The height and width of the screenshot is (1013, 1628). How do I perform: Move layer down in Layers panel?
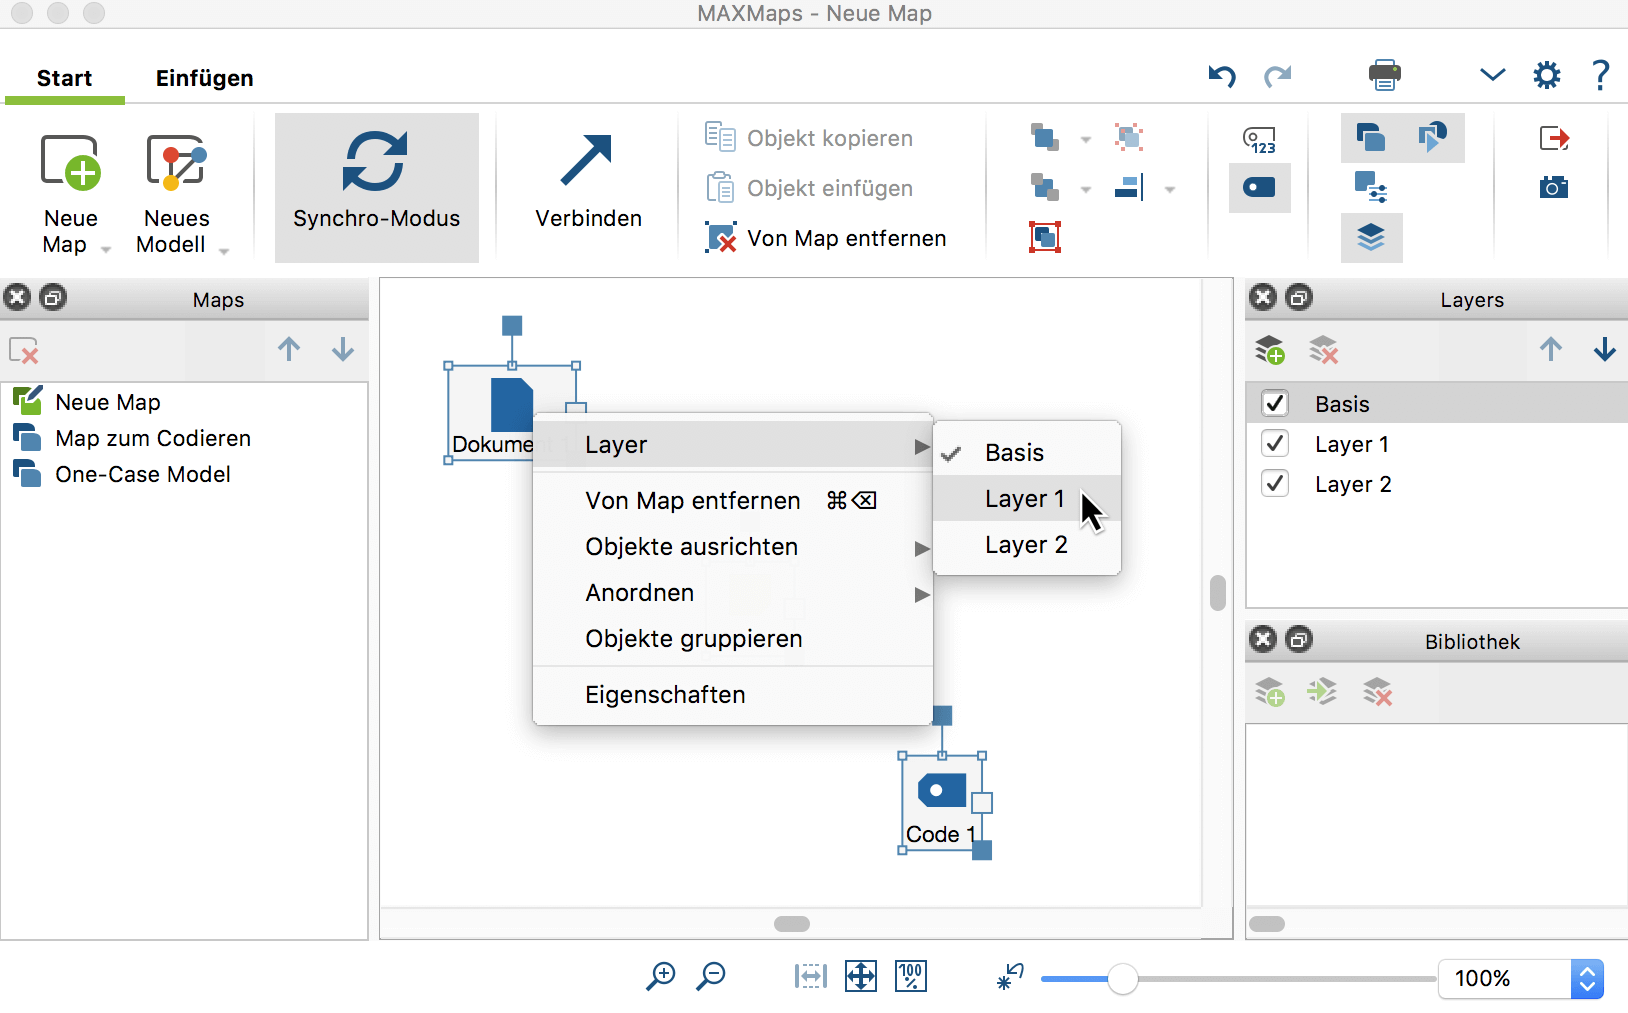tap(1605, 349)
